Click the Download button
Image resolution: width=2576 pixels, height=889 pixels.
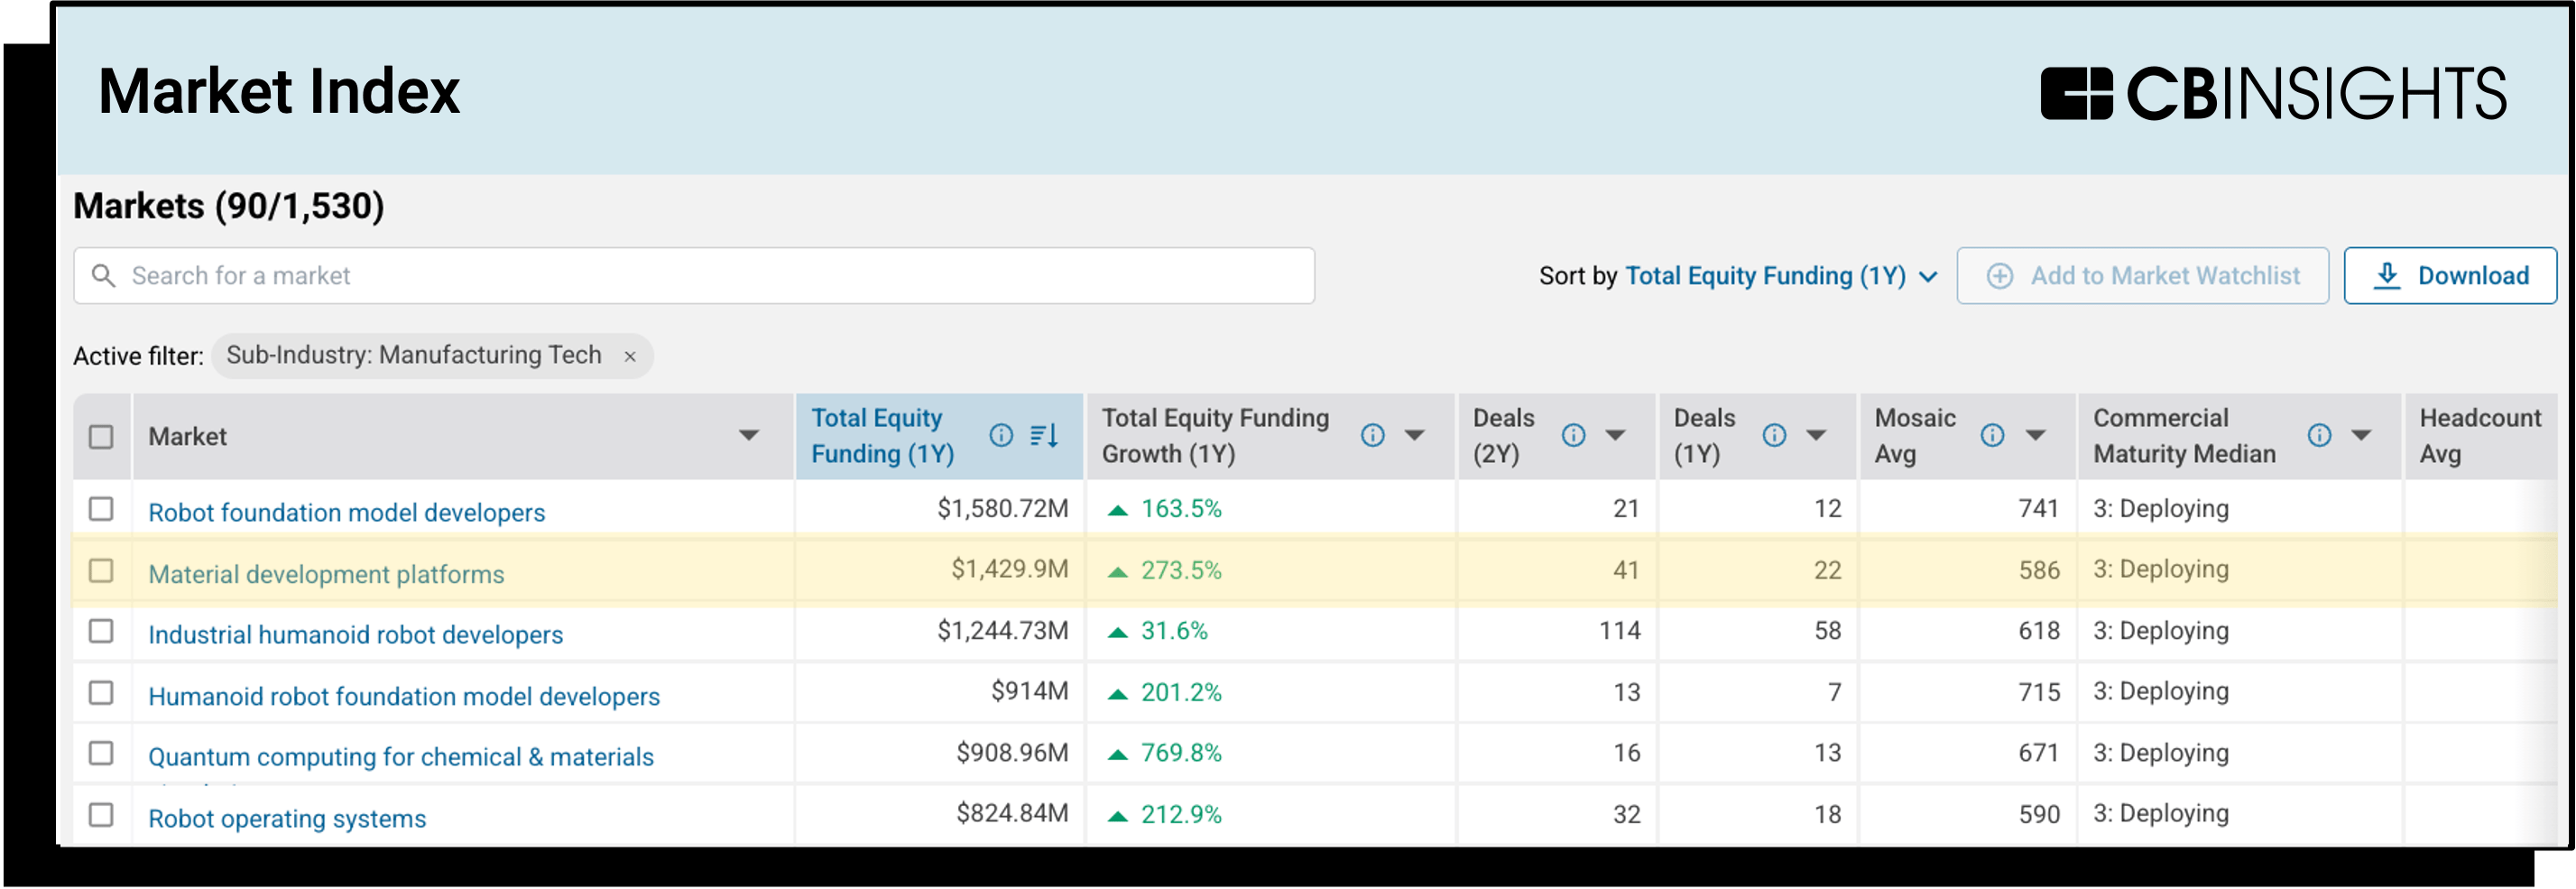click(2449, 276)
